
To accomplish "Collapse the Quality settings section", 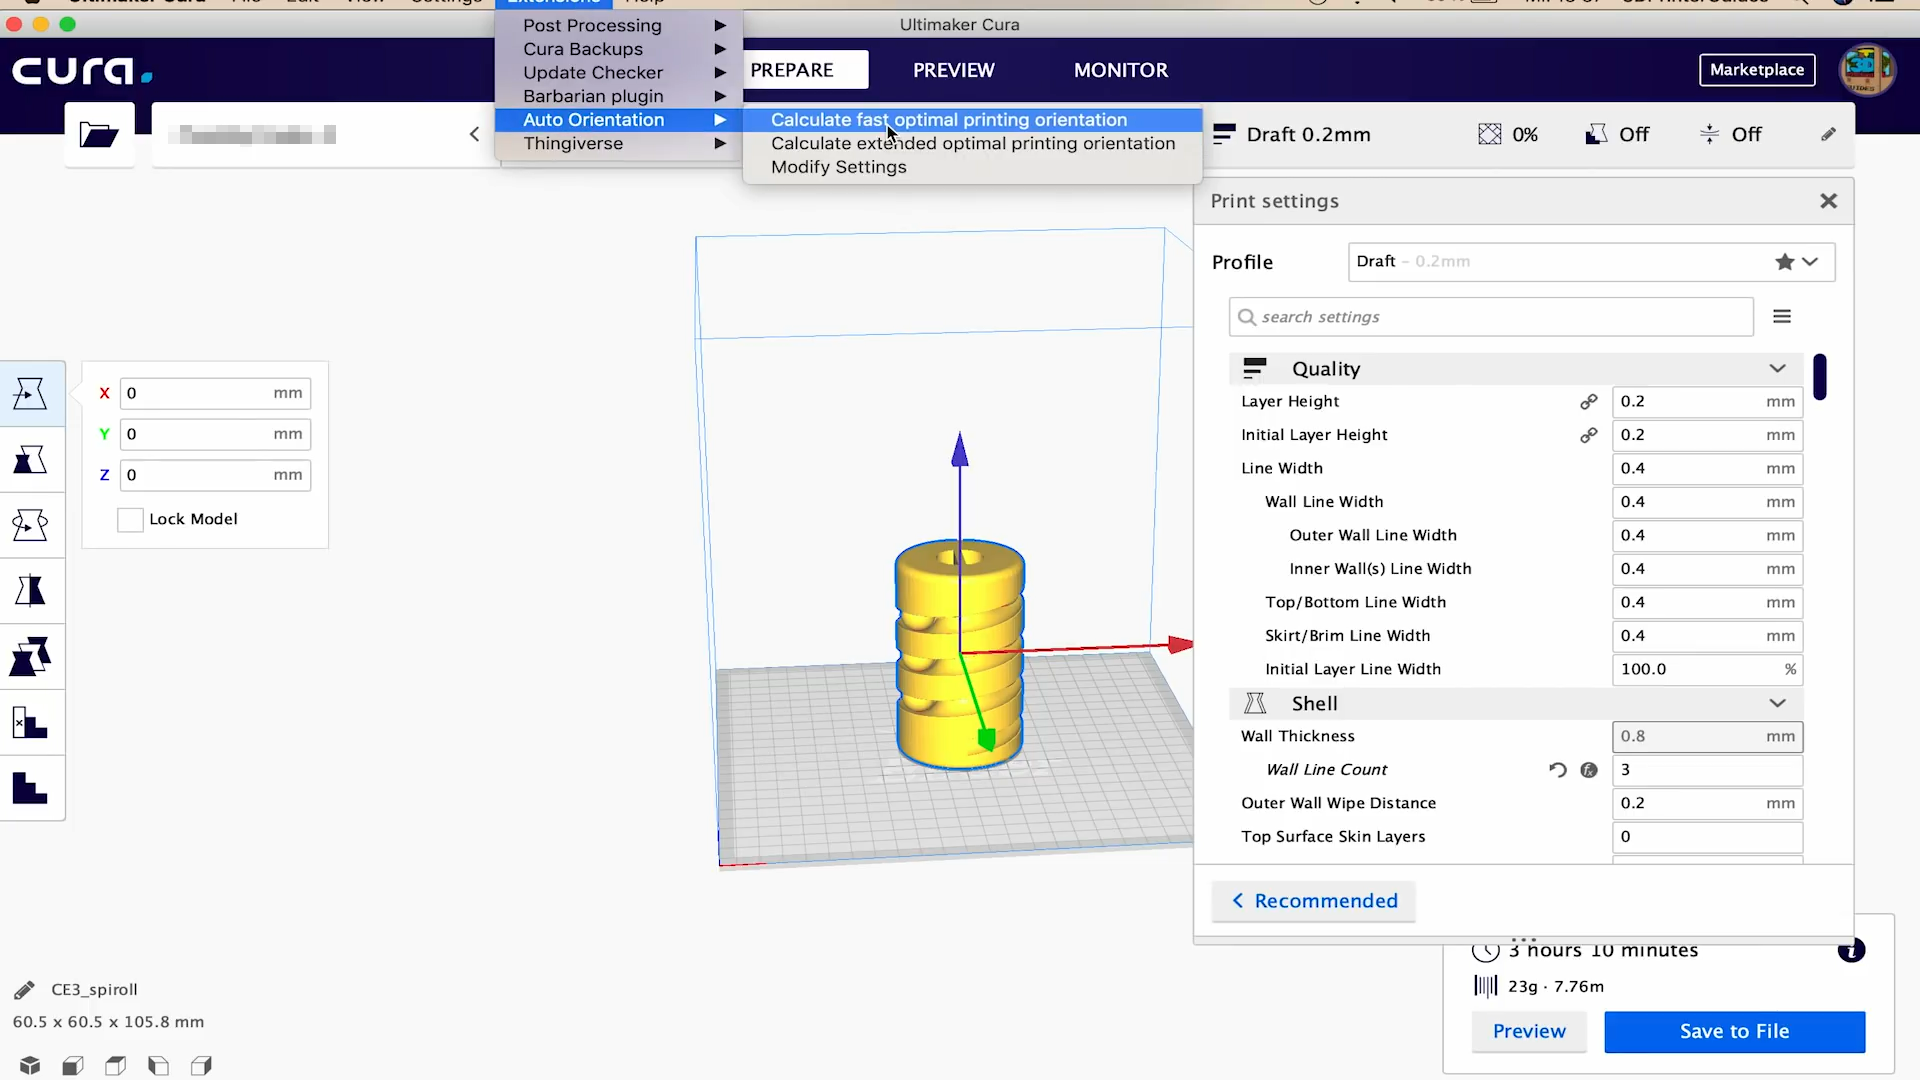I will 1777,369.
